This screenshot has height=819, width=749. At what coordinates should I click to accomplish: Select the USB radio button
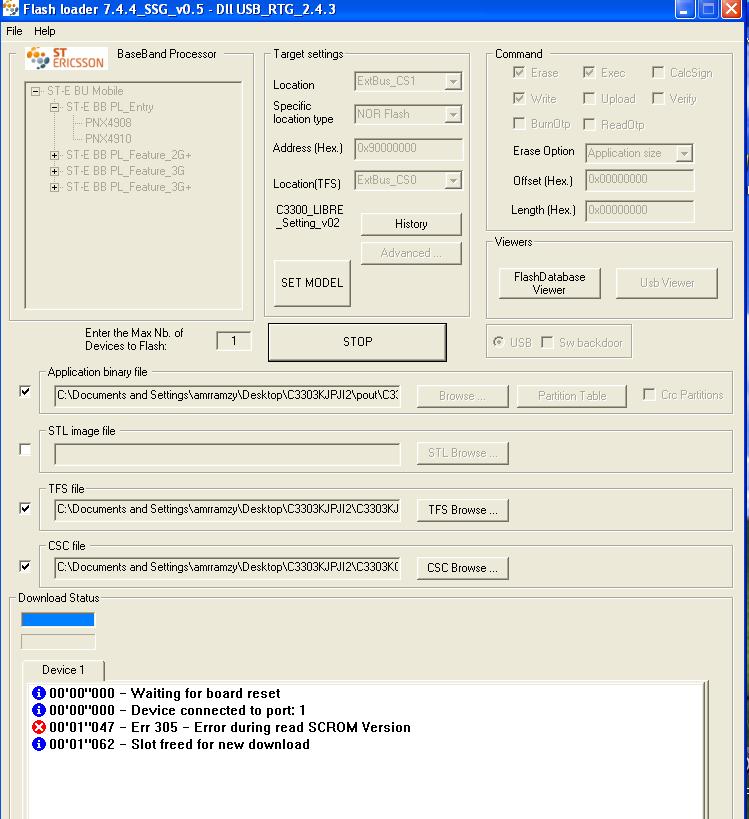coord(498,342)
